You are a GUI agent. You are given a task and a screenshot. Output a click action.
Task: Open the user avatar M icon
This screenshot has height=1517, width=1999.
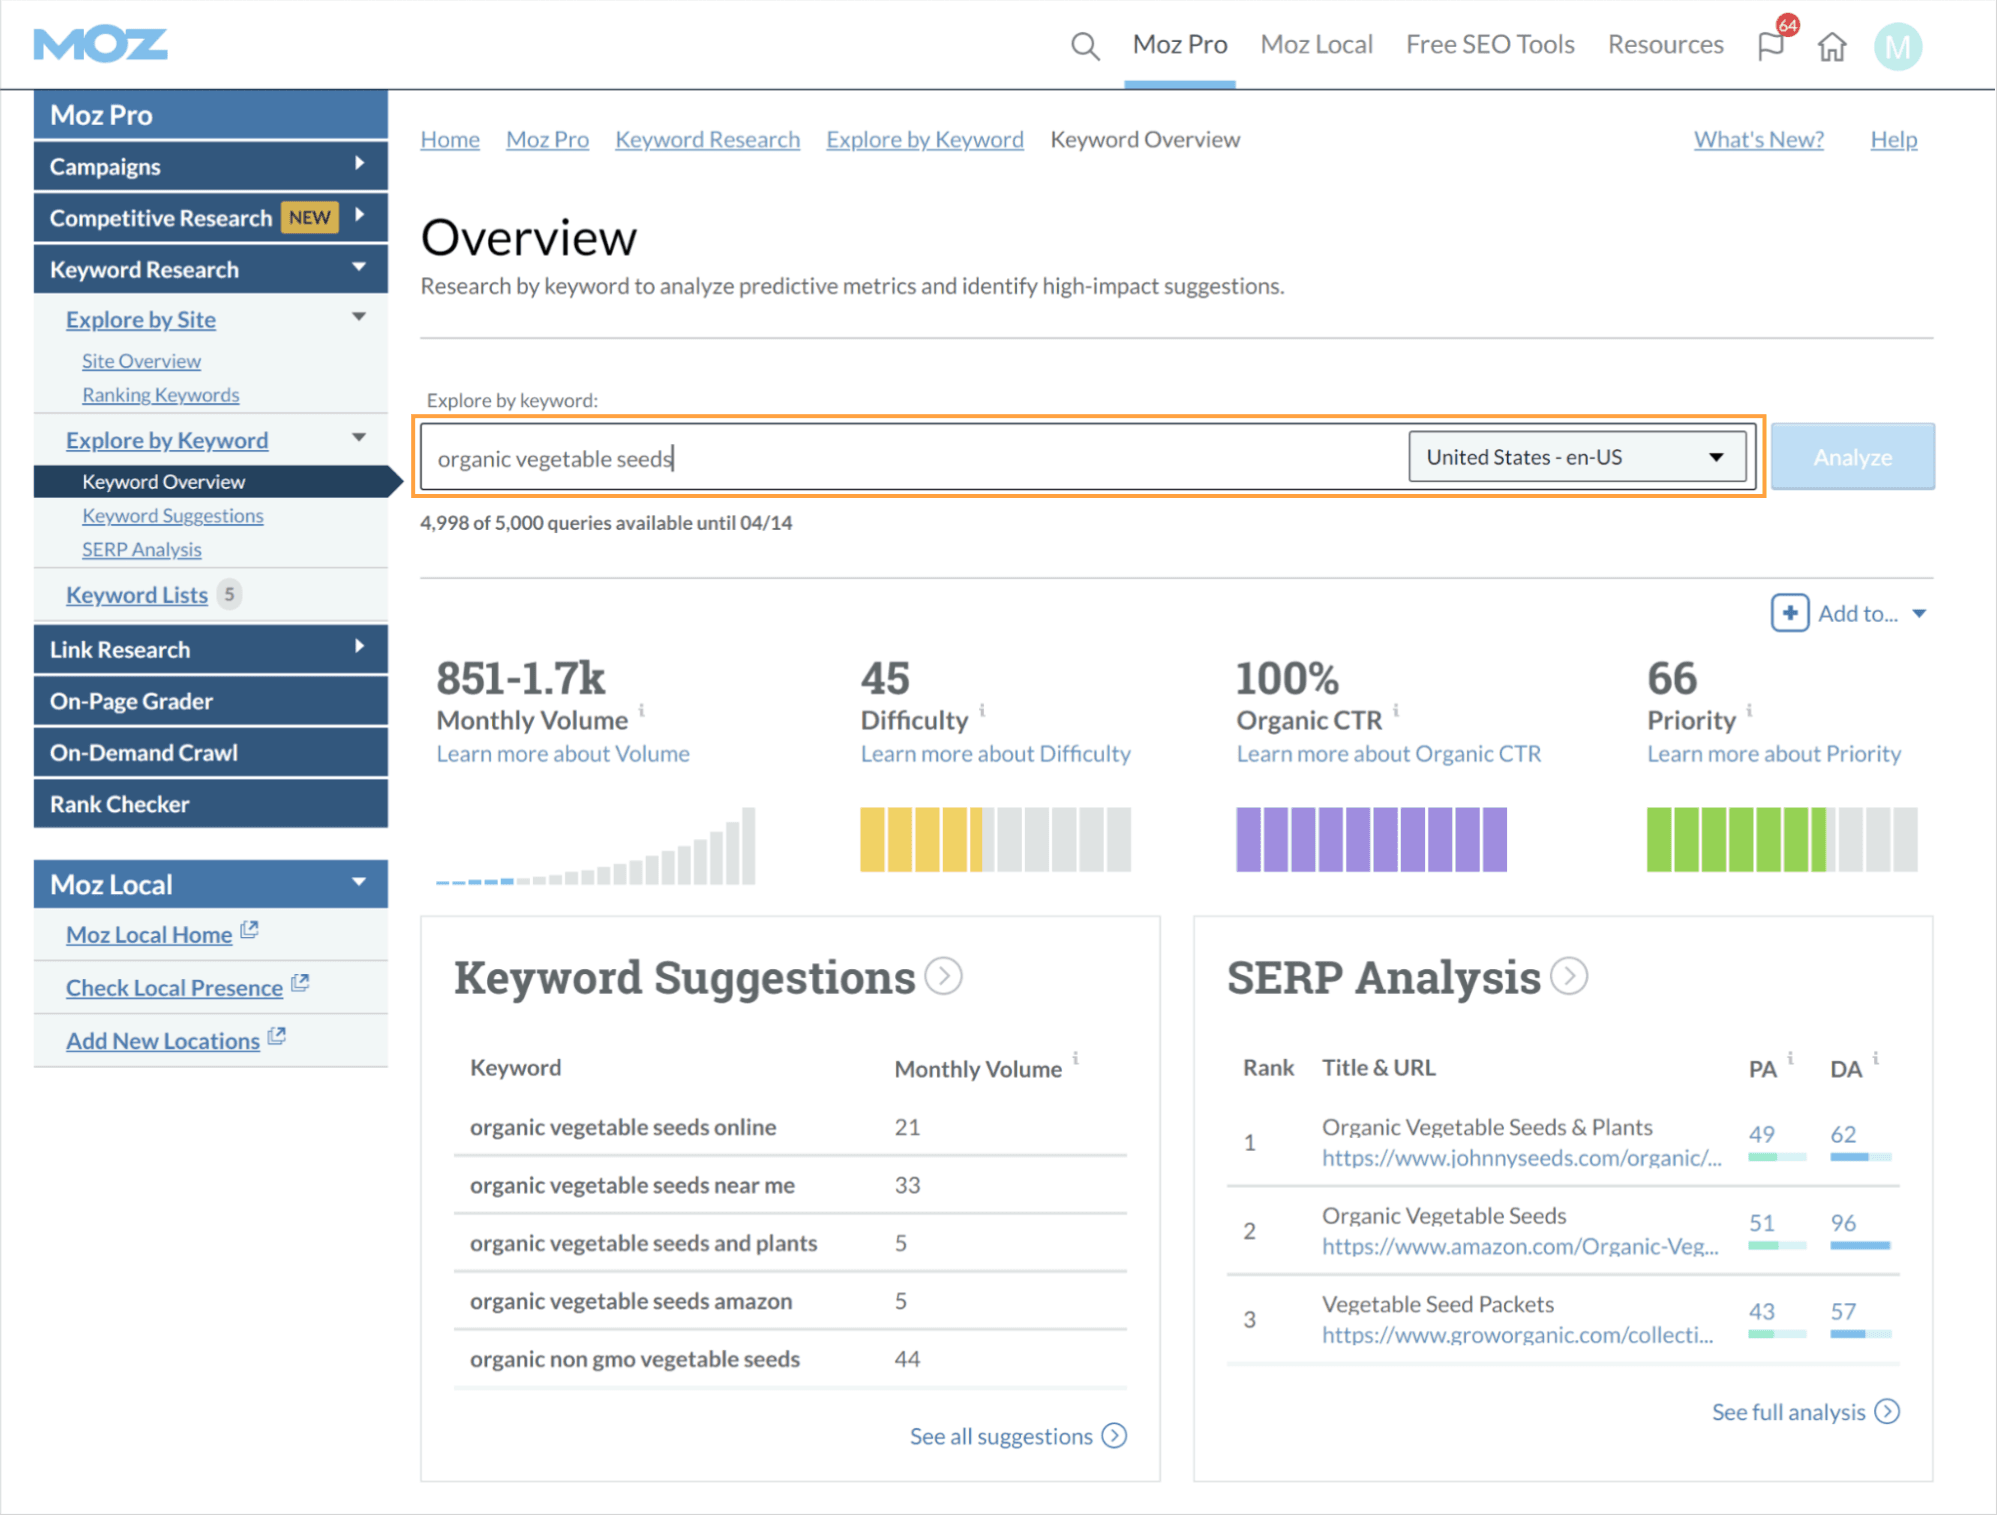(x=1896, y=47)
